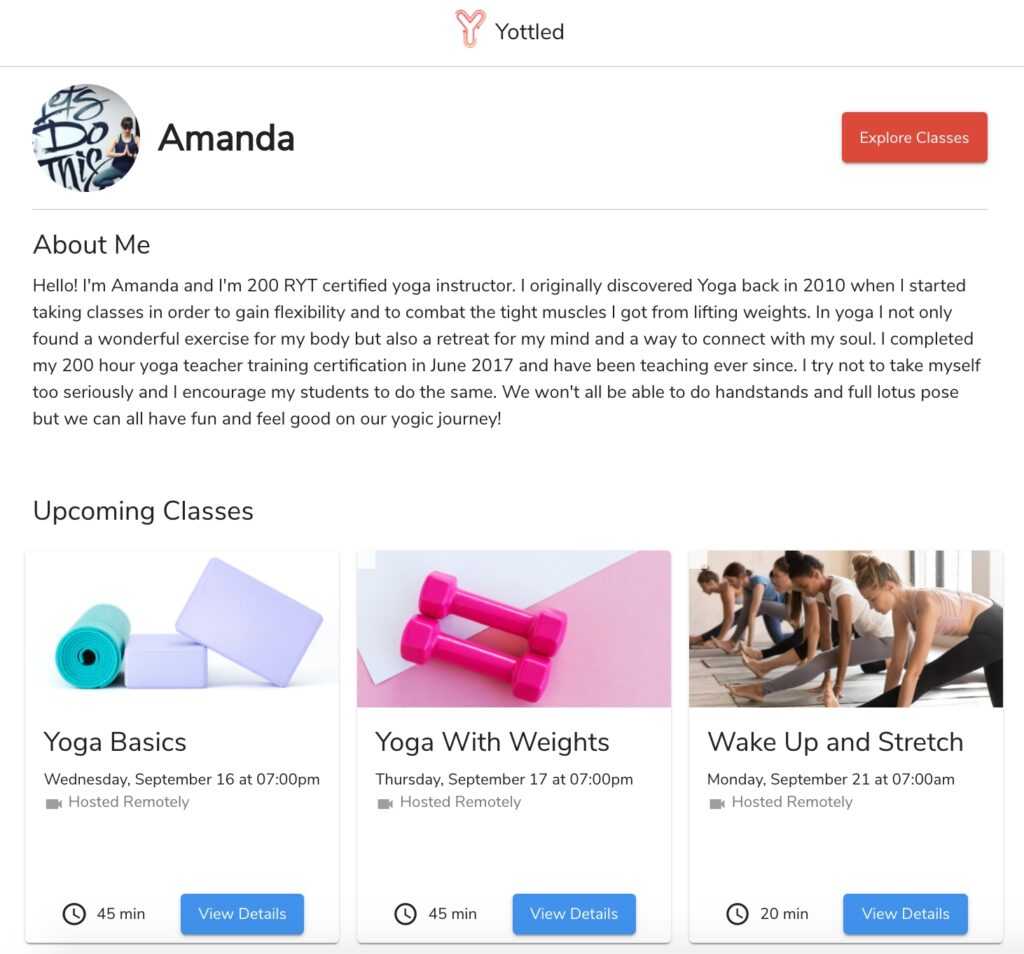Select the Yoga With Weights title
This screenshot has width=1024, height=954.
[x=492, y=742]
